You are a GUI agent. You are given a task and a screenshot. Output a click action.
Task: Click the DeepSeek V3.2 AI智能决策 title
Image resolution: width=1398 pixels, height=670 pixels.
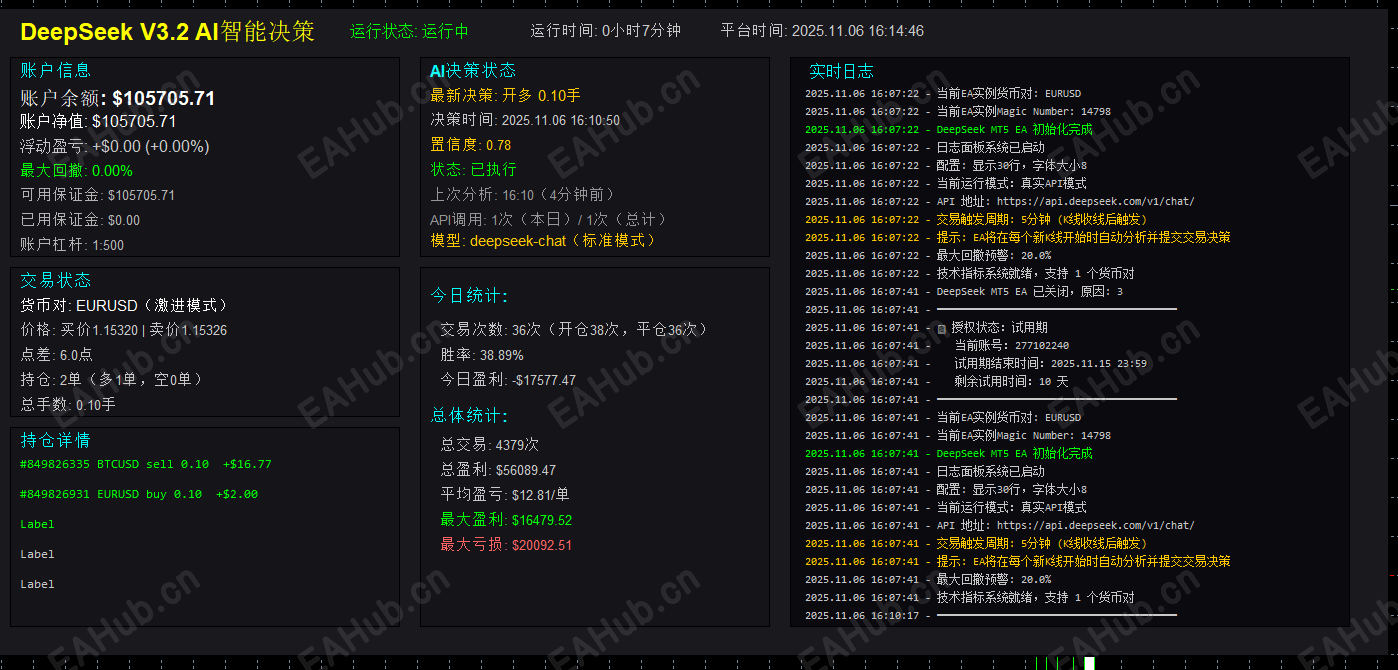(168, 31)
